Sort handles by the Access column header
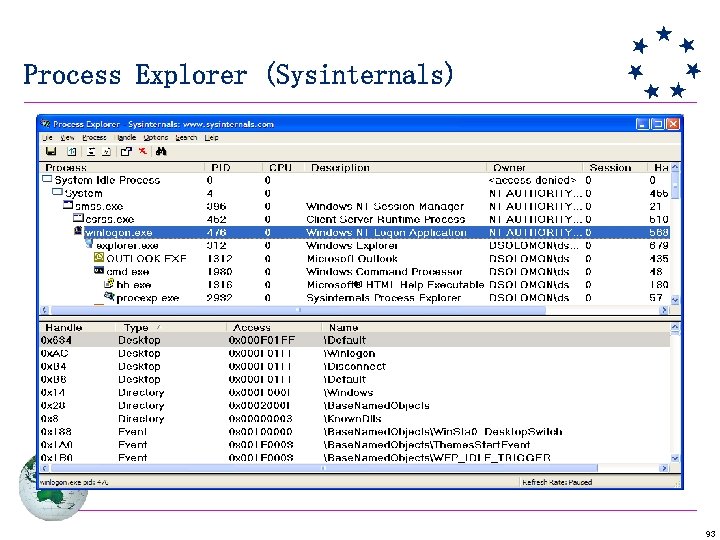 click(x=274, y=327)
